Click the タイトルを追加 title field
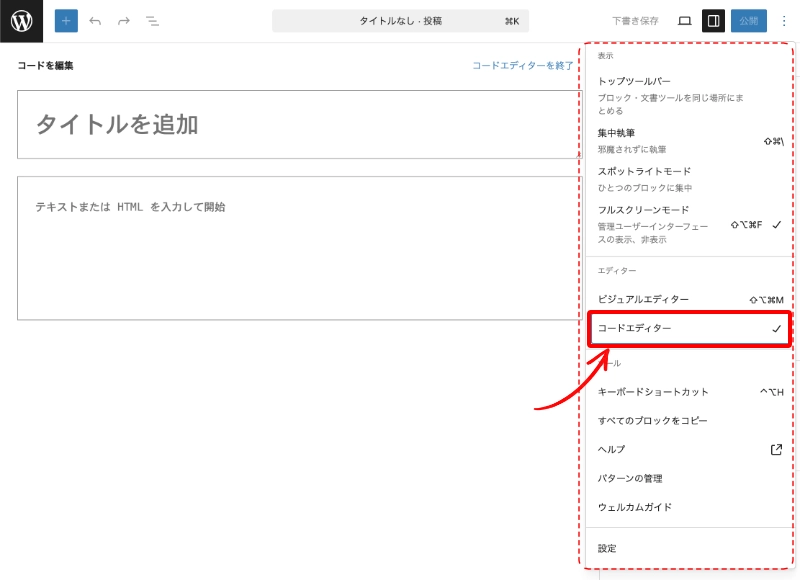 [290, 125]
